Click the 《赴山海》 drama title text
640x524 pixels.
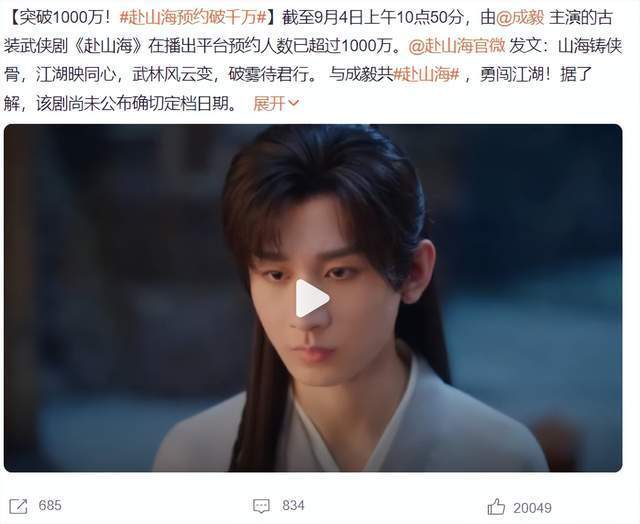click(108, 46)
